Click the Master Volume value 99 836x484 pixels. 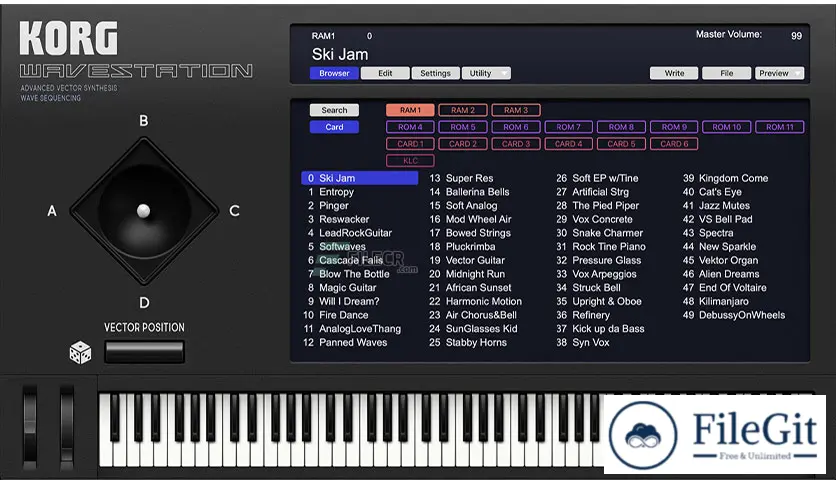[x=796, y=36]
